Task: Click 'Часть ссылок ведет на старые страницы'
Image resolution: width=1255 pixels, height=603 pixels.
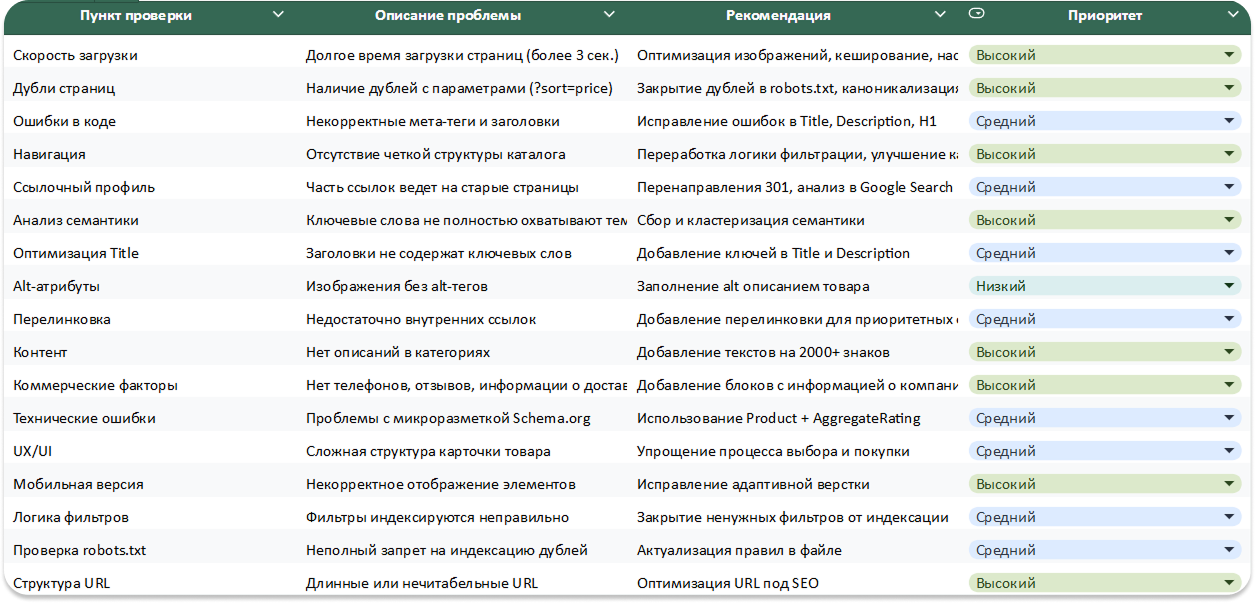Action: pos(442,187)
